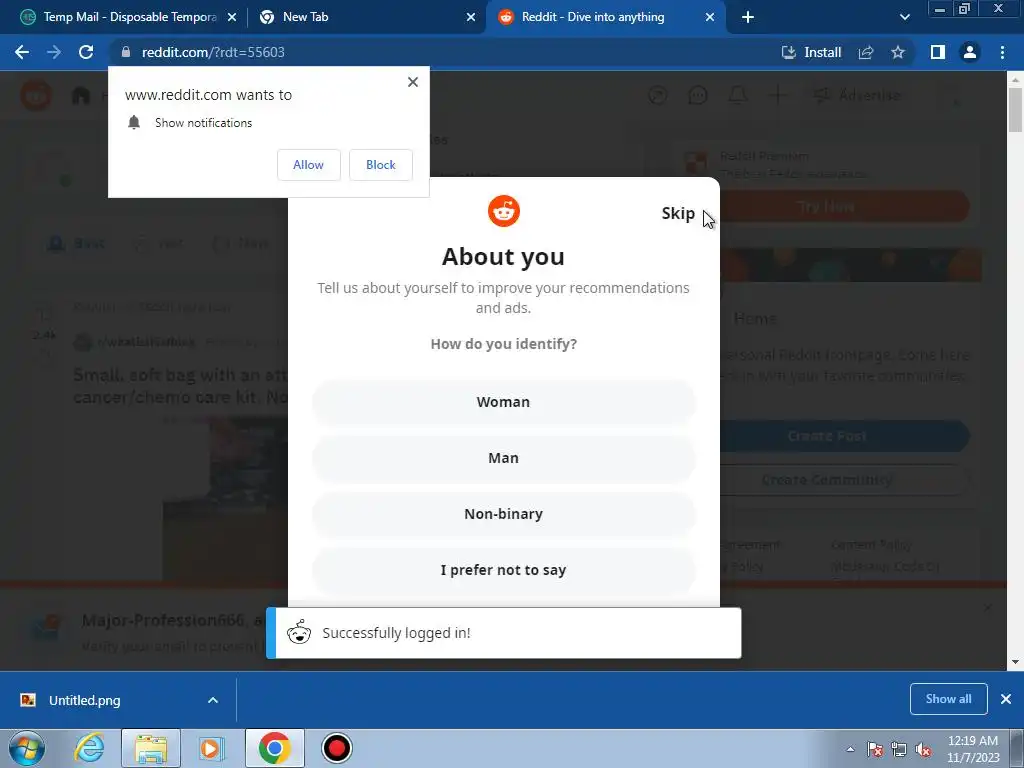Click the Action Center flag icon
This screenshot has height=768, width=1024.
(x=875, y=749)
